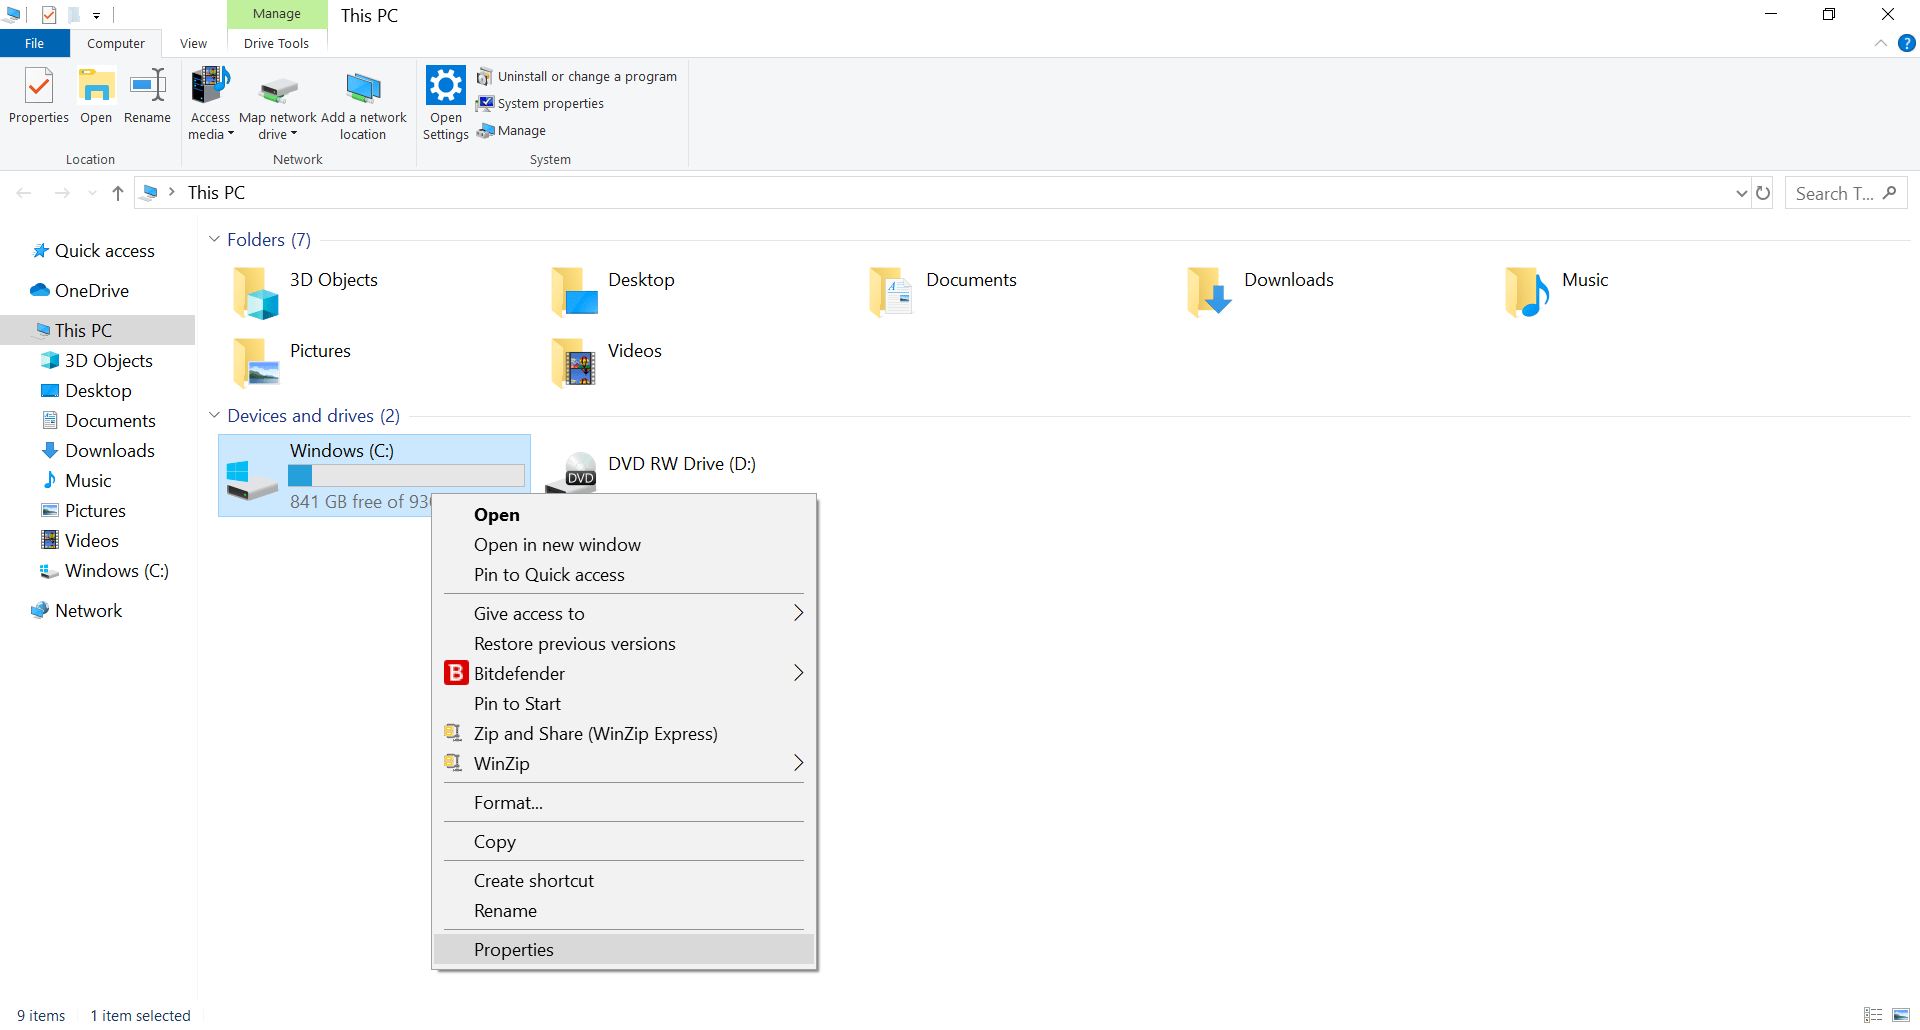Click the Manage icon in System group
The width and height of the screenshot is (1920, 1030).
tap(521, 130)
